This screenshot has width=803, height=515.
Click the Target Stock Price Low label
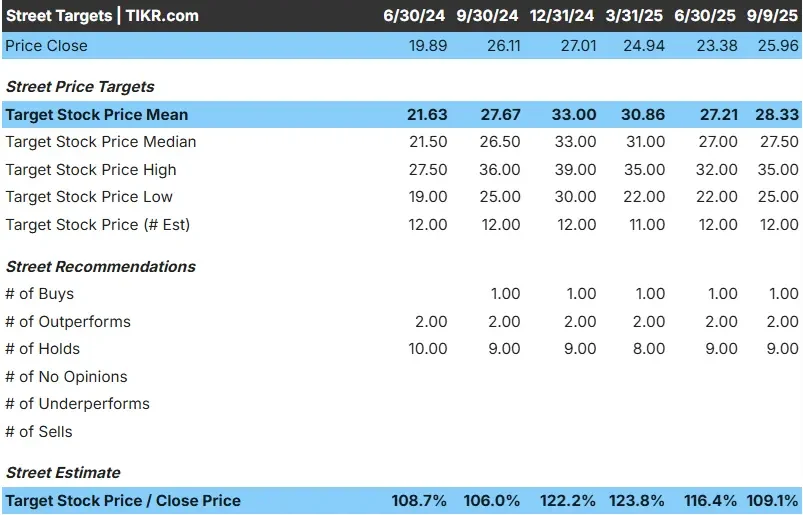[x=89, y=197]
